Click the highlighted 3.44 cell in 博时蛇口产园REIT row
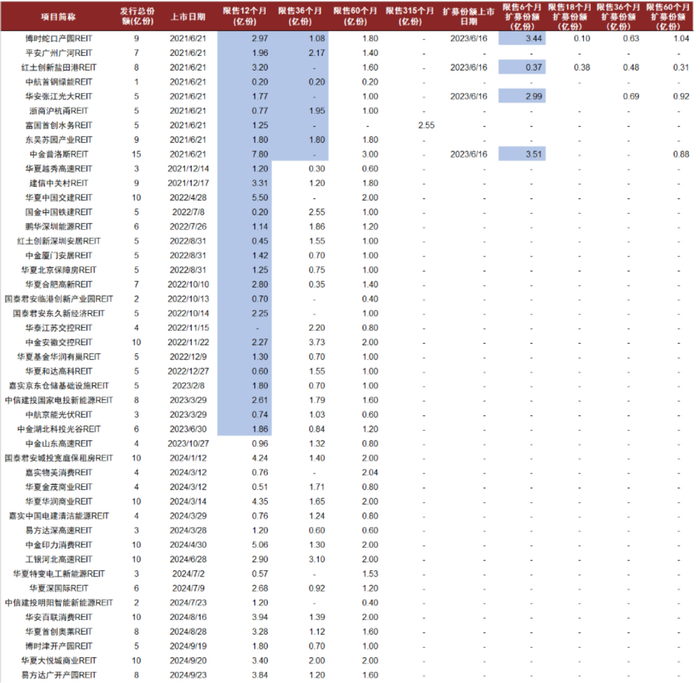 (522, 38)
